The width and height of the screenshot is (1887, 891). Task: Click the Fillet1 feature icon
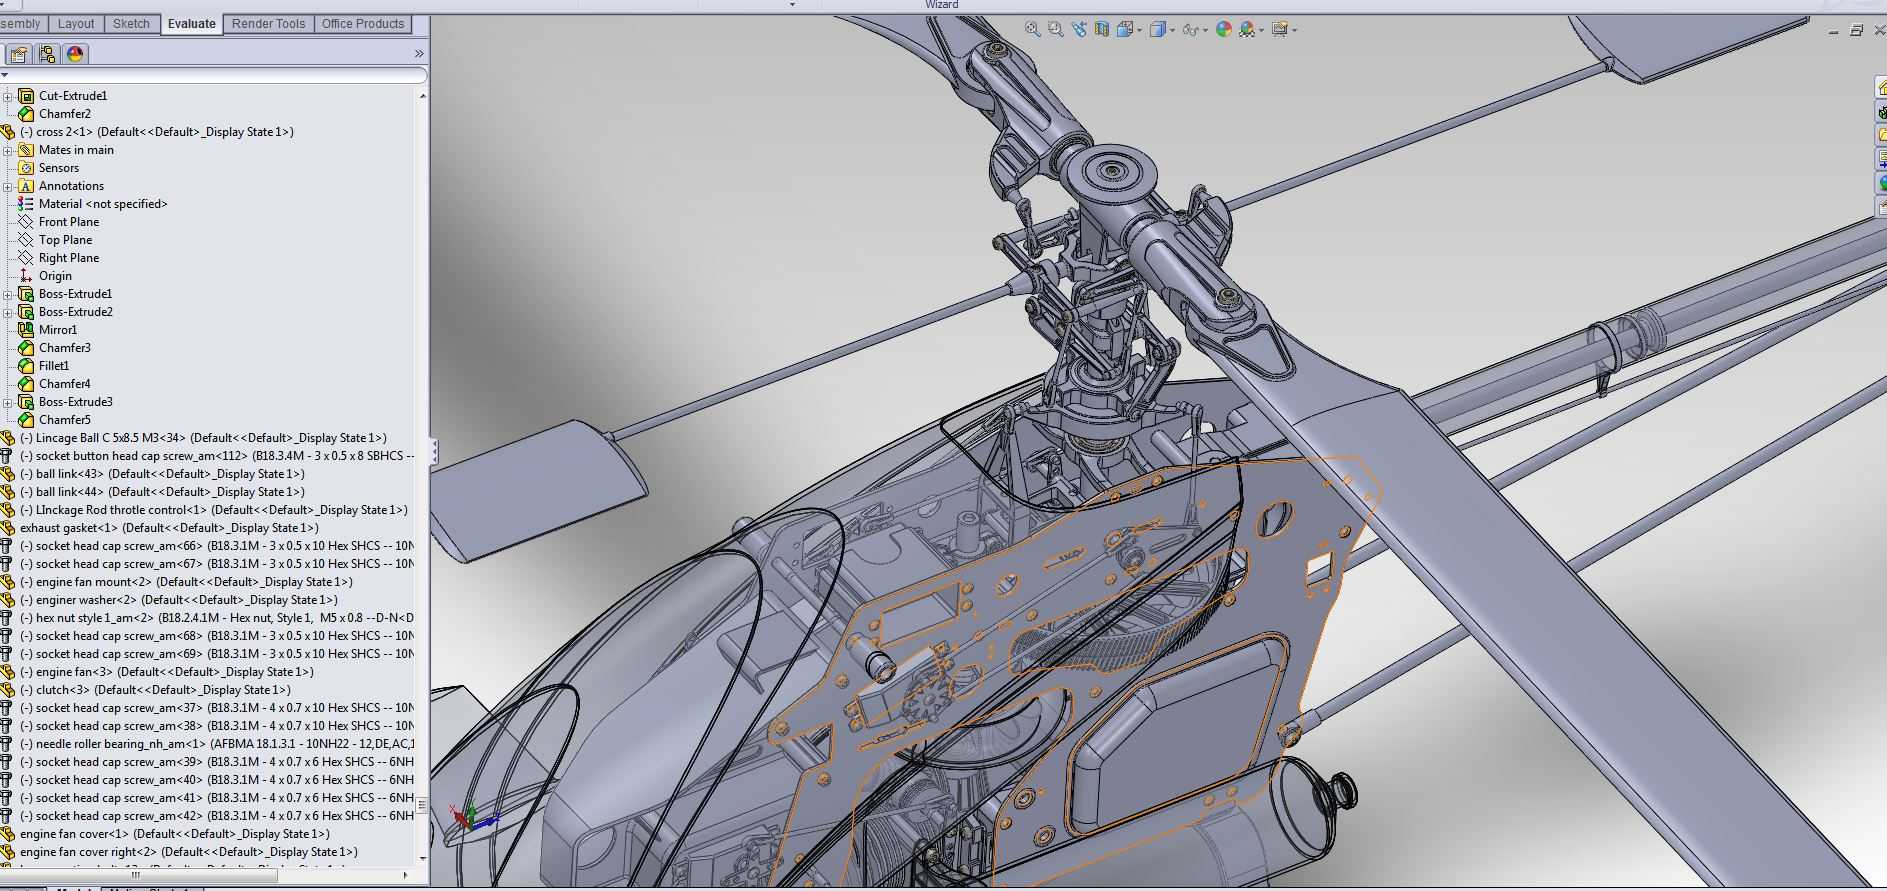(26, 366)
